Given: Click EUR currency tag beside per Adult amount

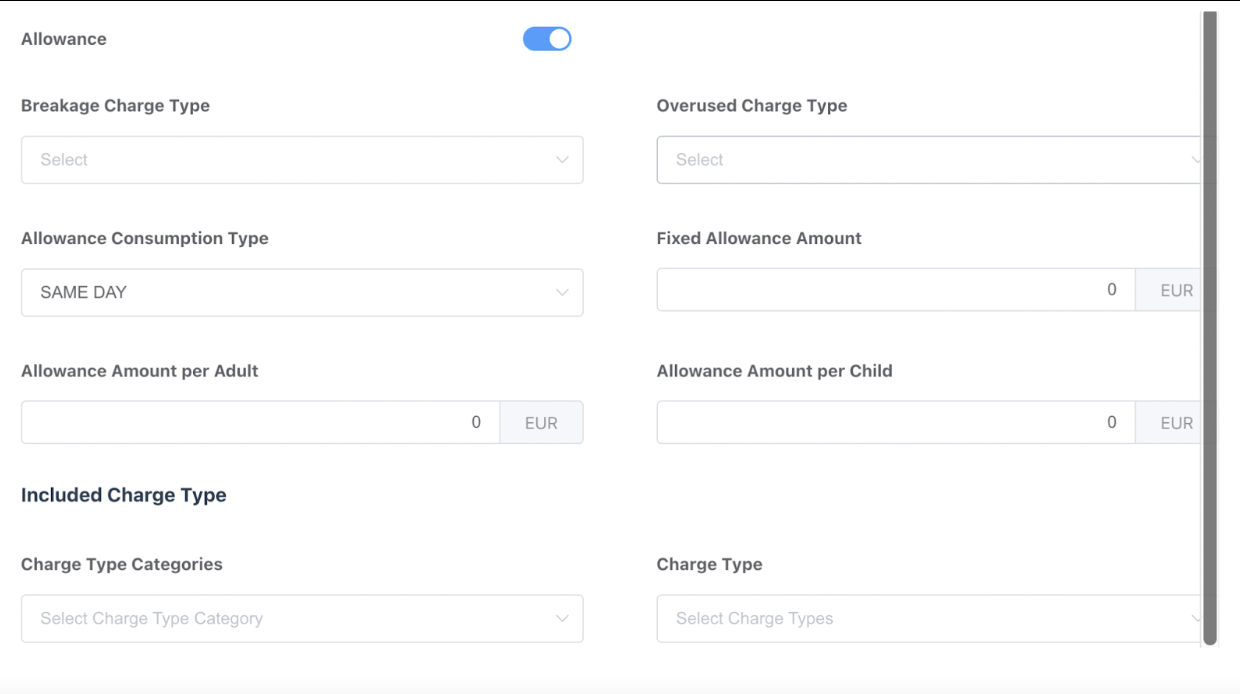Looking at the screenshot, I should [x=541, y=423].
